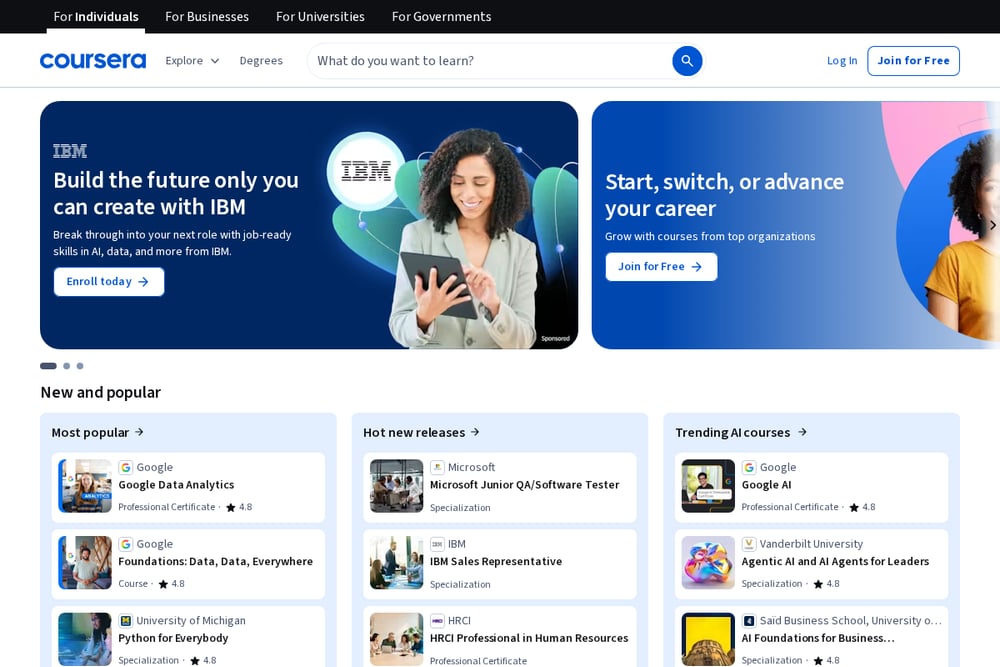Click the Google AI course title
1000x667 pixels.
coord(766,485)
